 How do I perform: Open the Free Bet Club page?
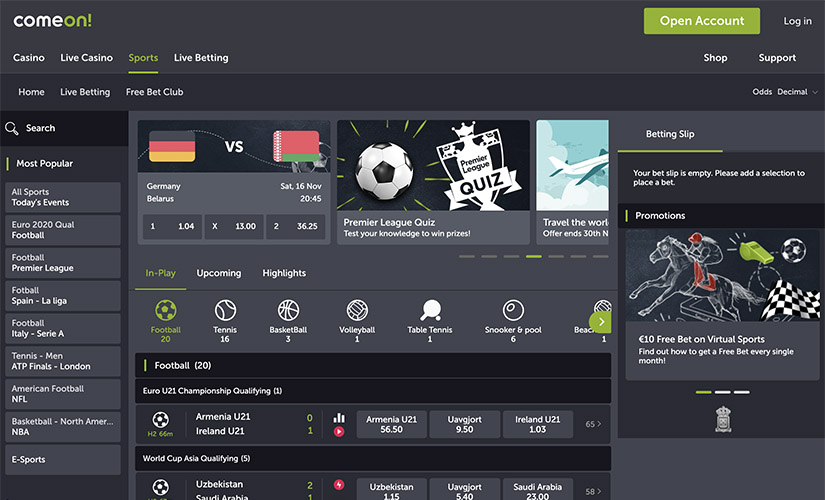pos(154,92)
